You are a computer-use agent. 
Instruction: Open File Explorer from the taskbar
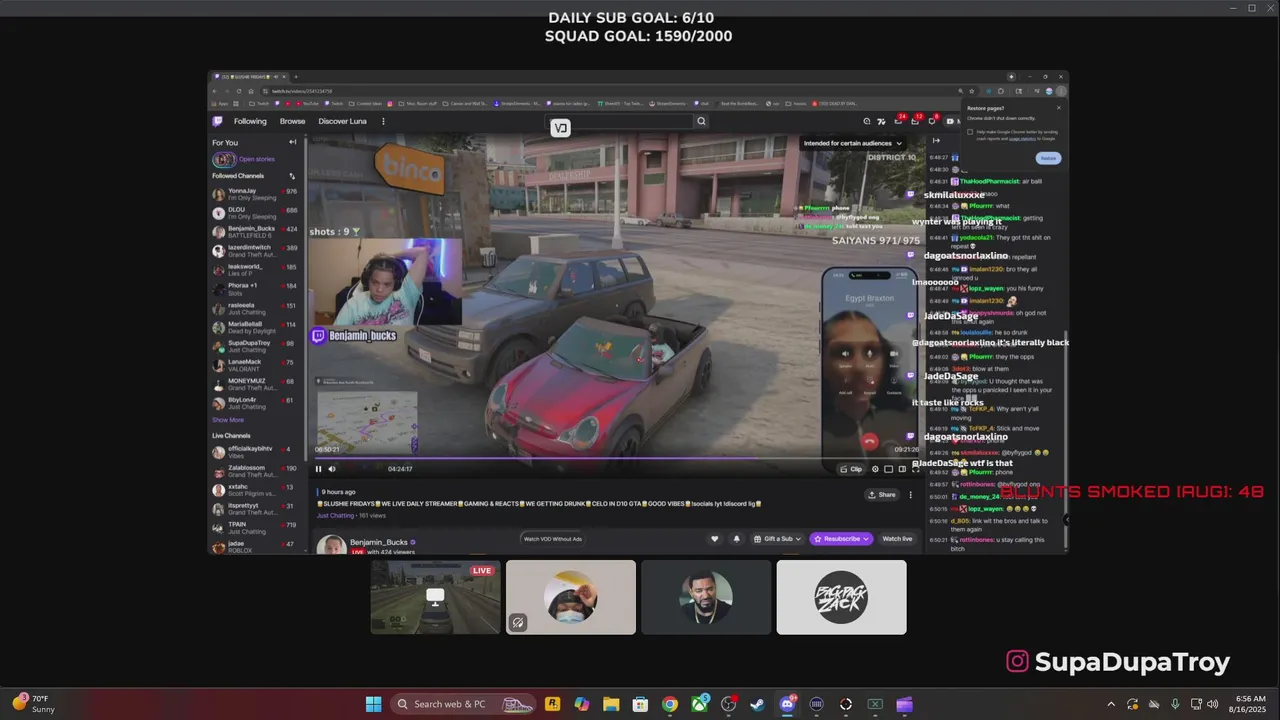point(611,704)
